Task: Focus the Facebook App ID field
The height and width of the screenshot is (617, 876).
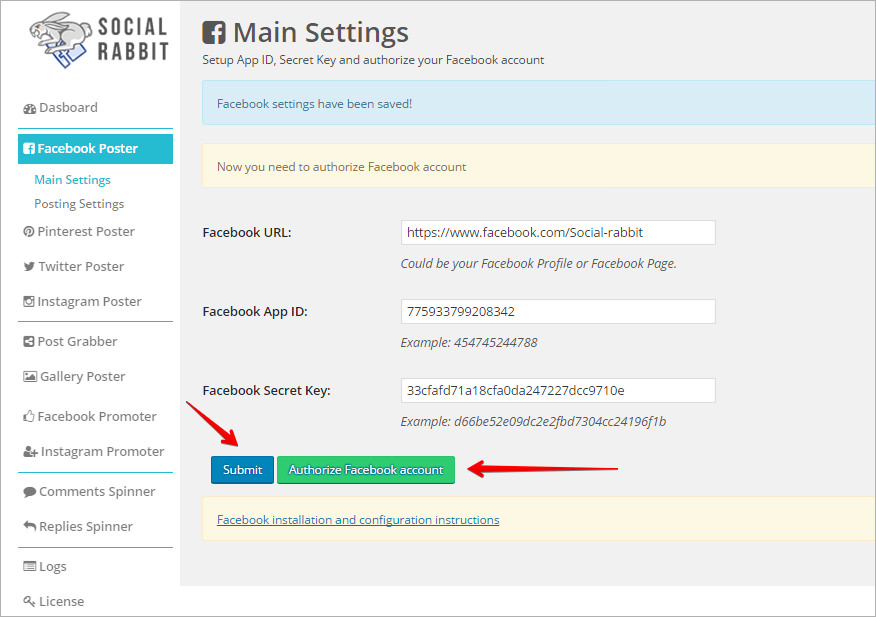Action: tap(558, 311)
